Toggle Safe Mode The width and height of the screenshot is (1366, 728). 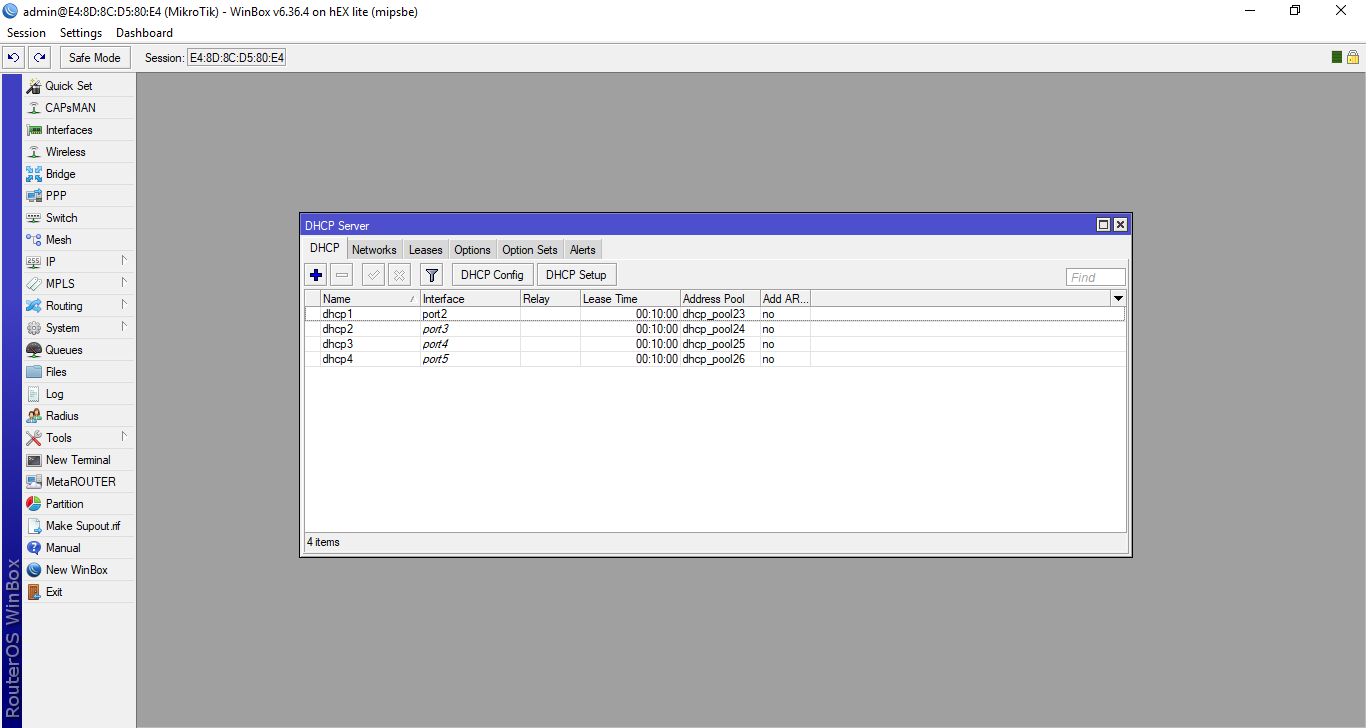click(x=94, y=58)
